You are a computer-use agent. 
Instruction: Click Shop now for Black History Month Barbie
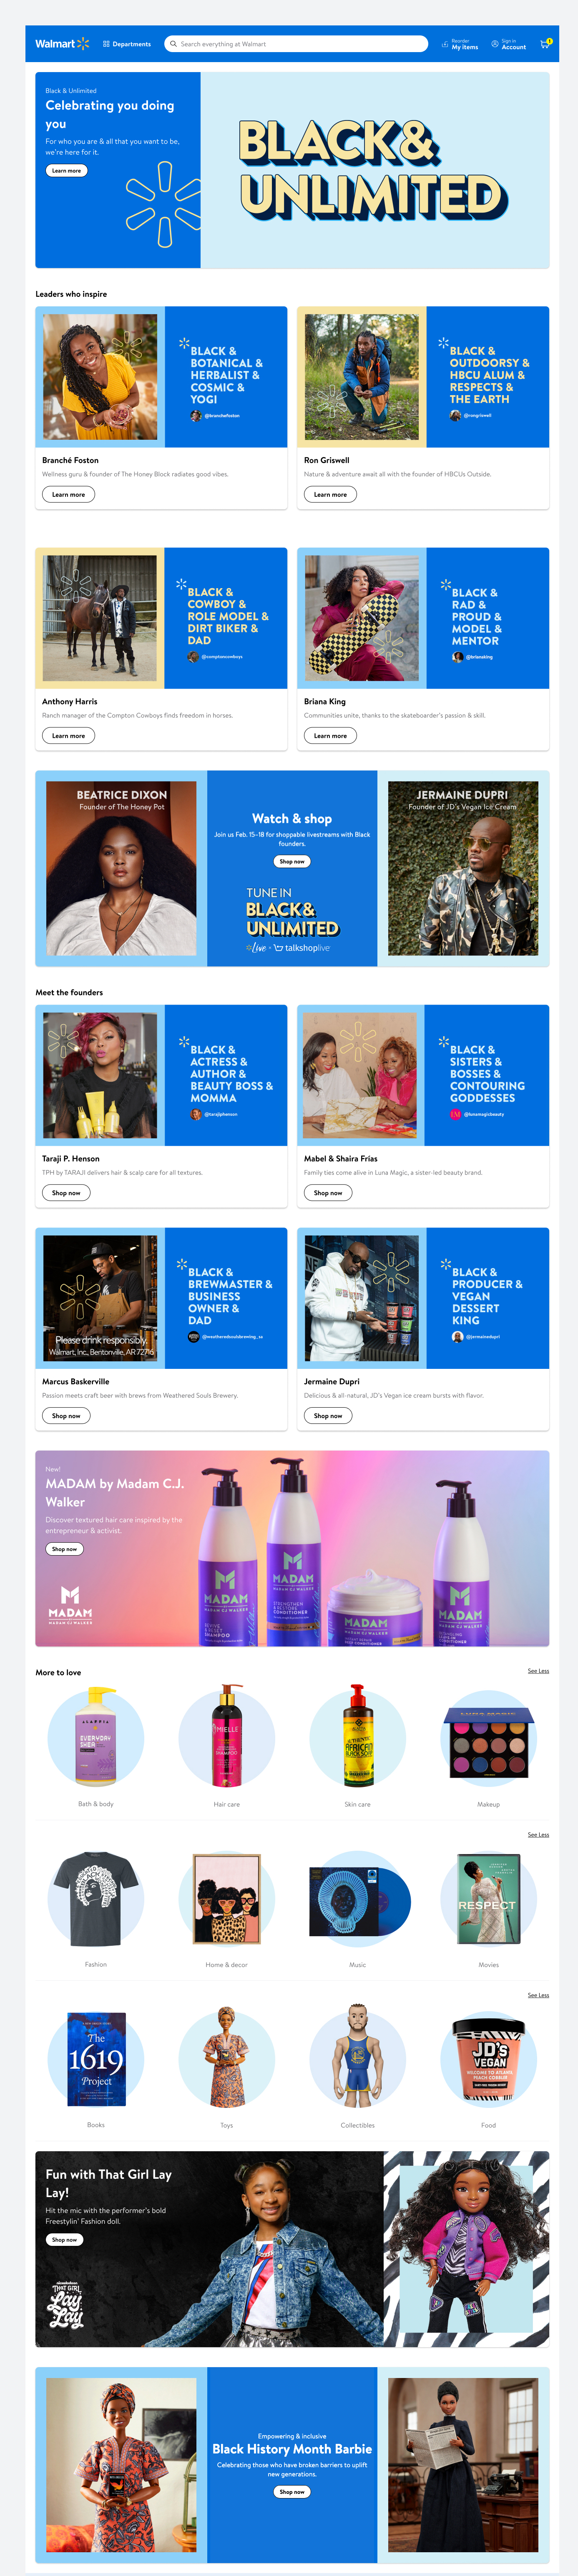point(292,2492)
